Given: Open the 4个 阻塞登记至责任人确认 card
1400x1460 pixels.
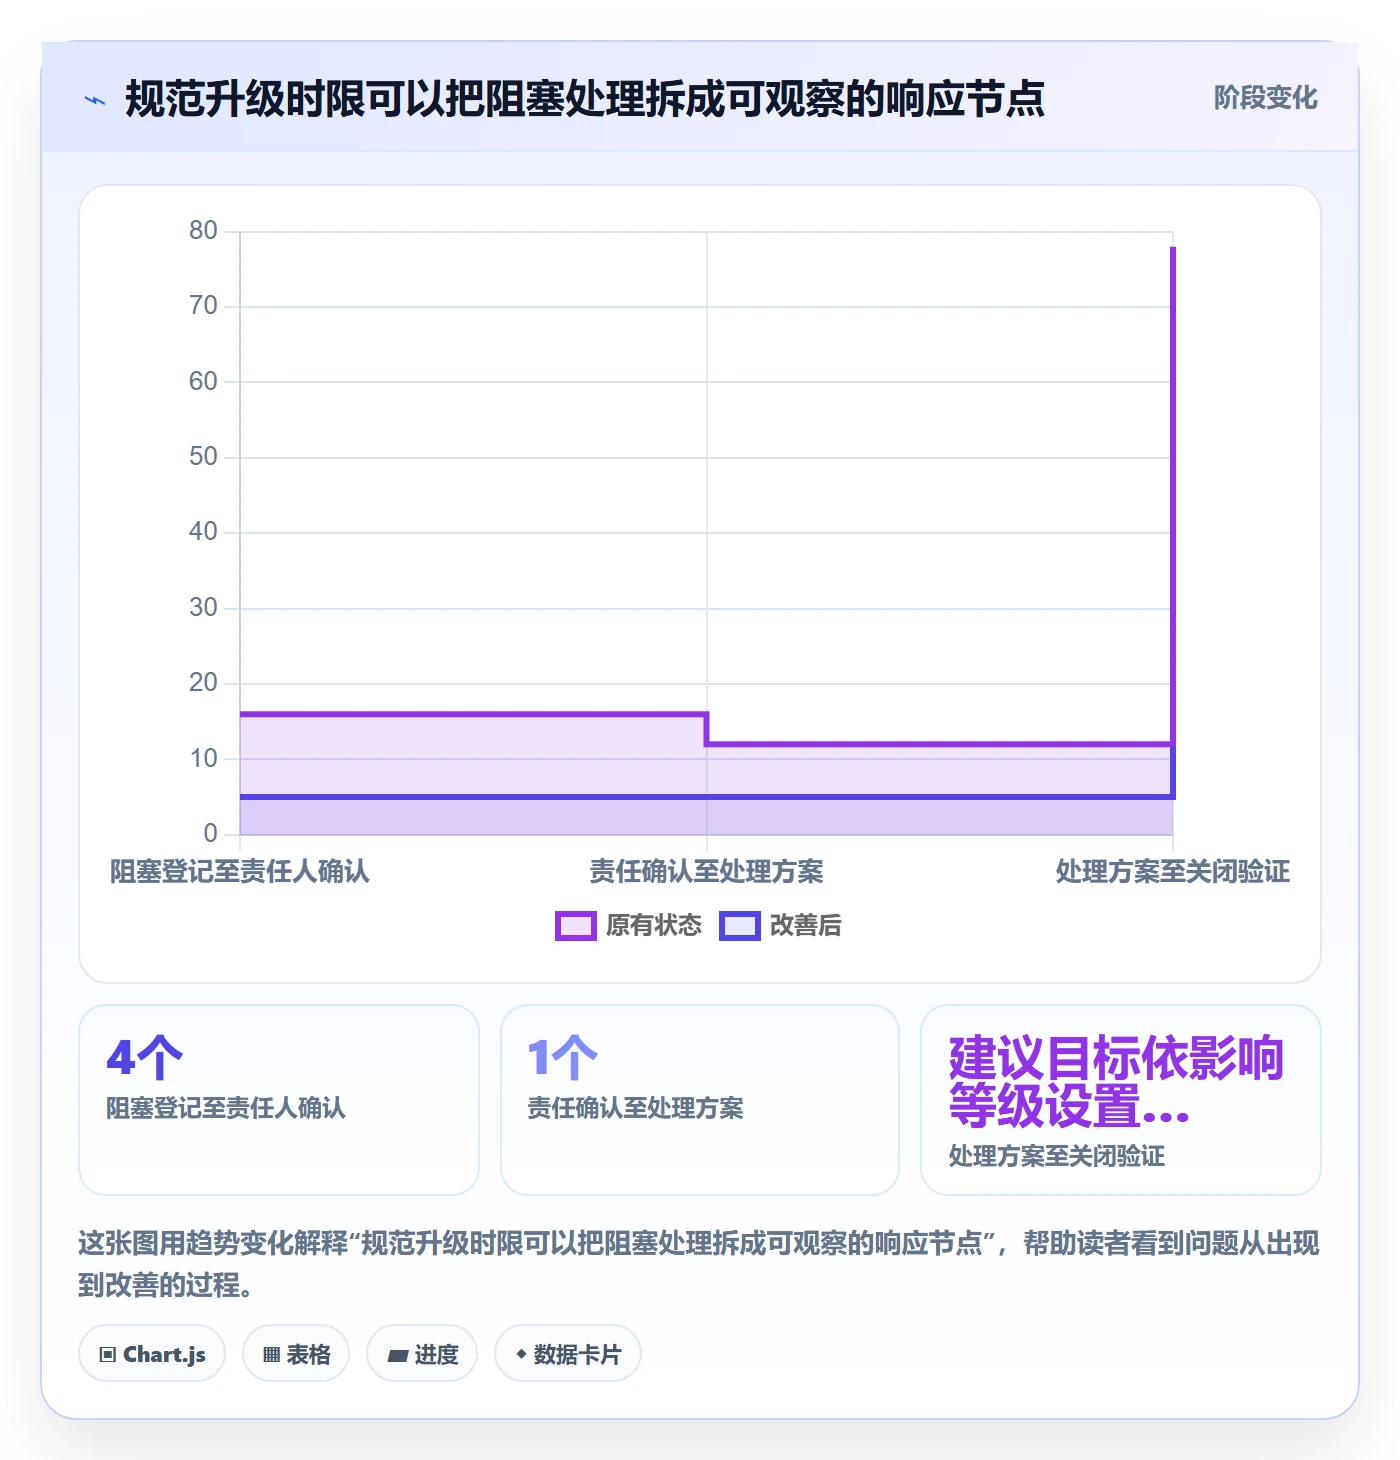Looking at the screenshot, I should [x=279, y=1100].
